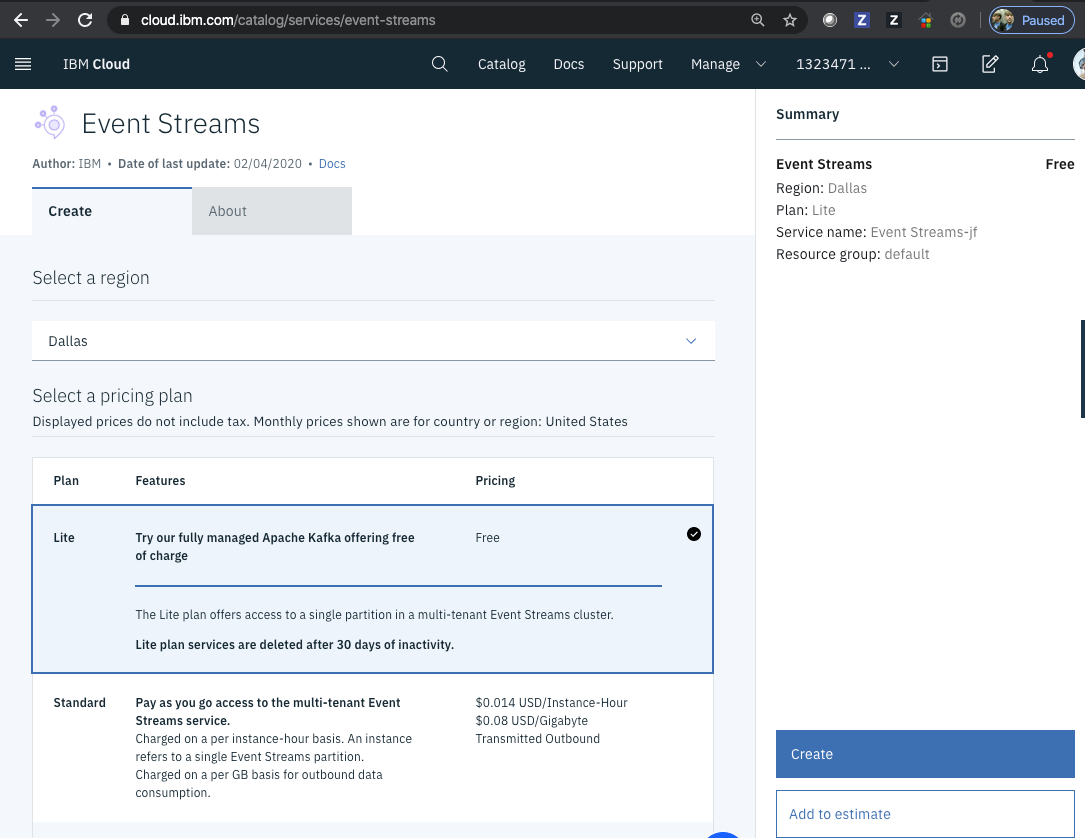Click the search magnifier in the IBM Cloud header
The image size is (1085, 838).
coord(440,63)
